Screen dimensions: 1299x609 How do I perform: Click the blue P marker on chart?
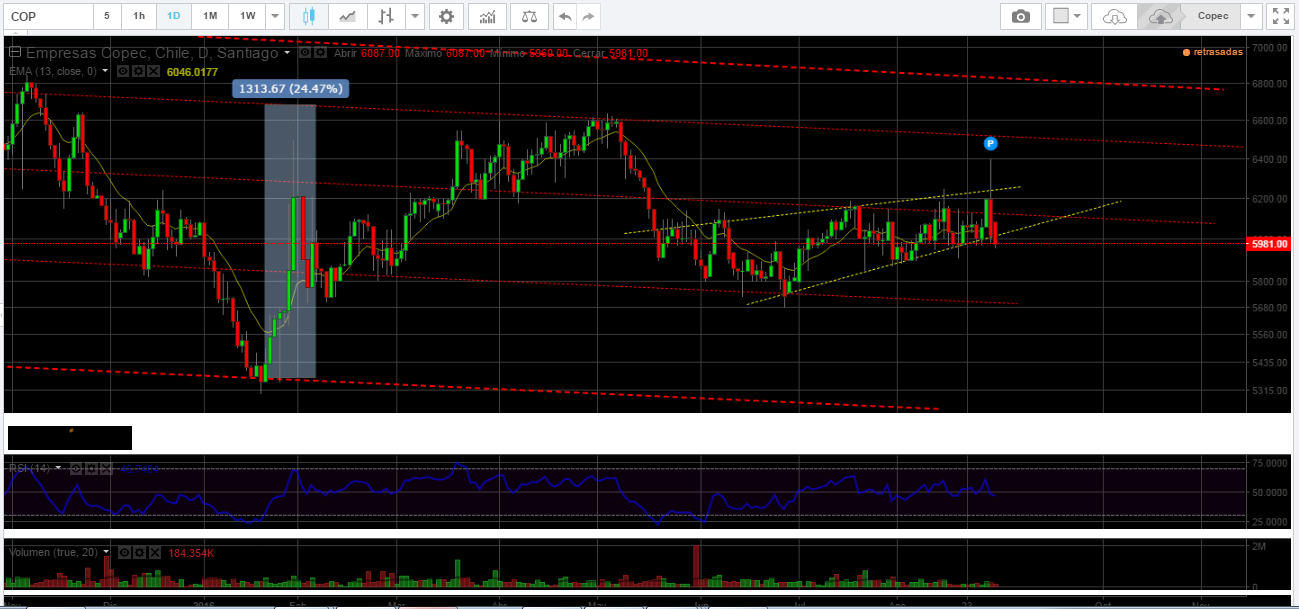(x=990, y=143)
